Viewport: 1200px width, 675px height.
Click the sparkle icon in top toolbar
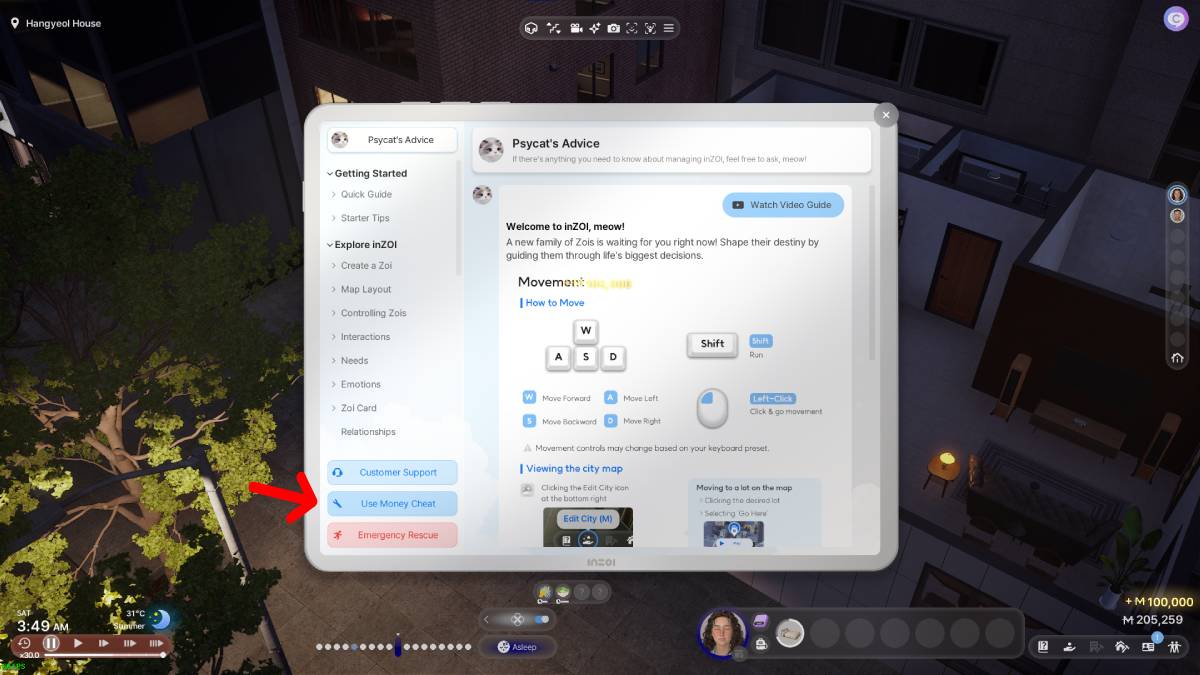point(594,28)
